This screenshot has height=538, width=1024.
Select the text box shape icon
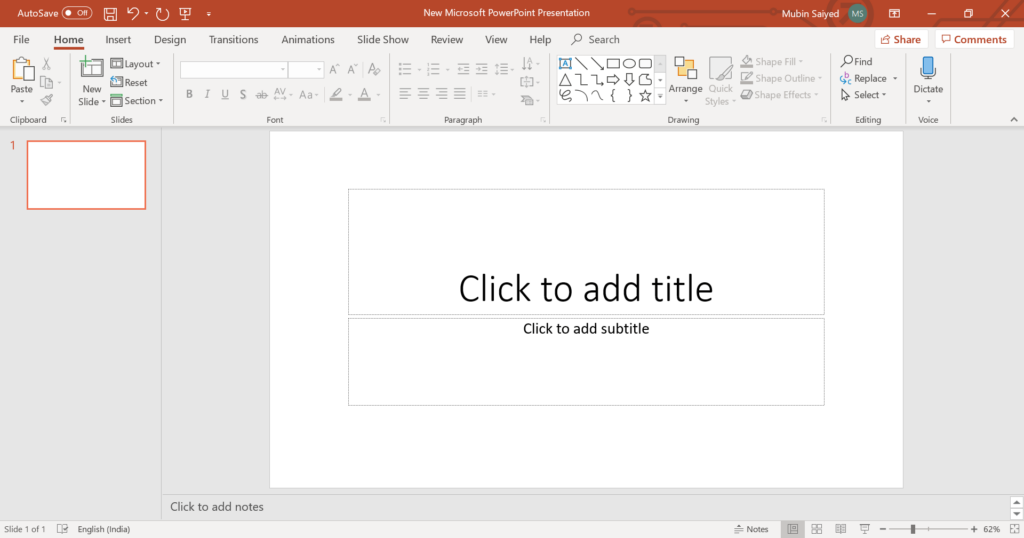pyautogui.click(x=565, y=63)
